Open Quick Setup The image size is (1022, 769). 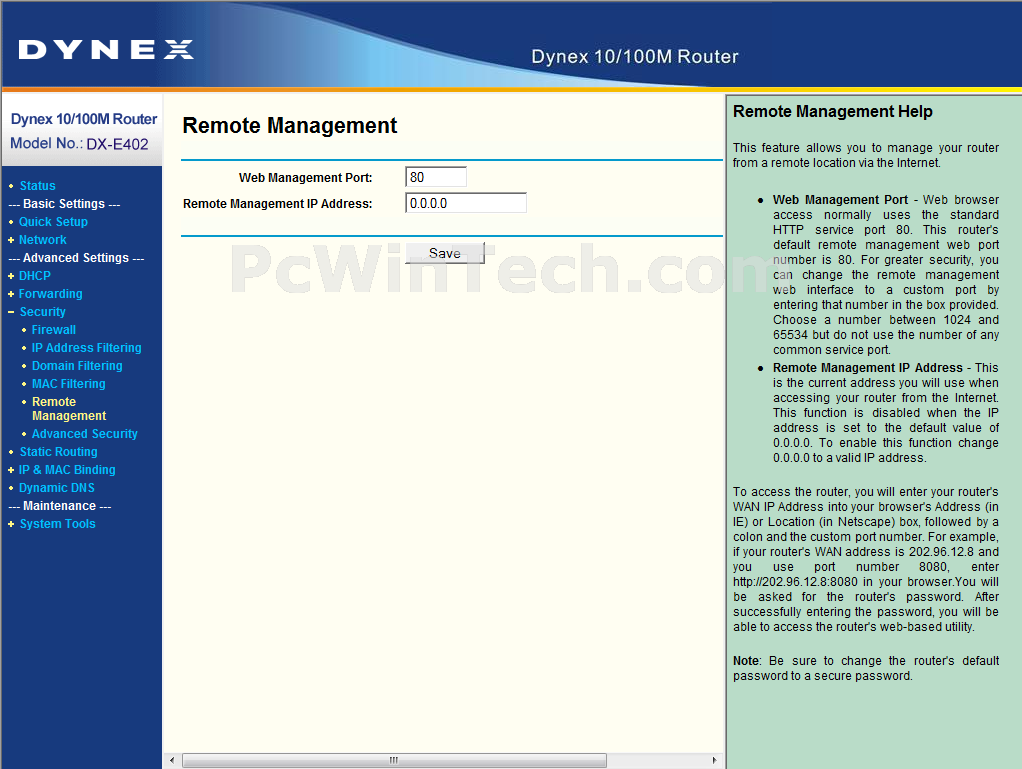point(53,222)
